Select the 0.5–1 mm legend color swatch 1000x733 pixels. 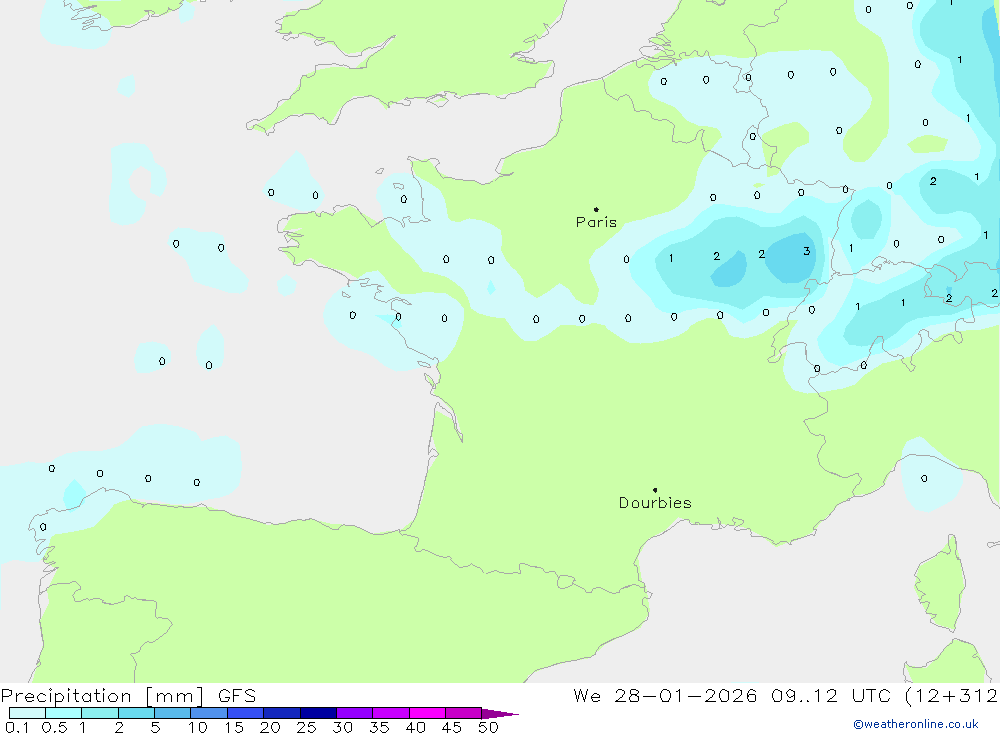point(63,713)
